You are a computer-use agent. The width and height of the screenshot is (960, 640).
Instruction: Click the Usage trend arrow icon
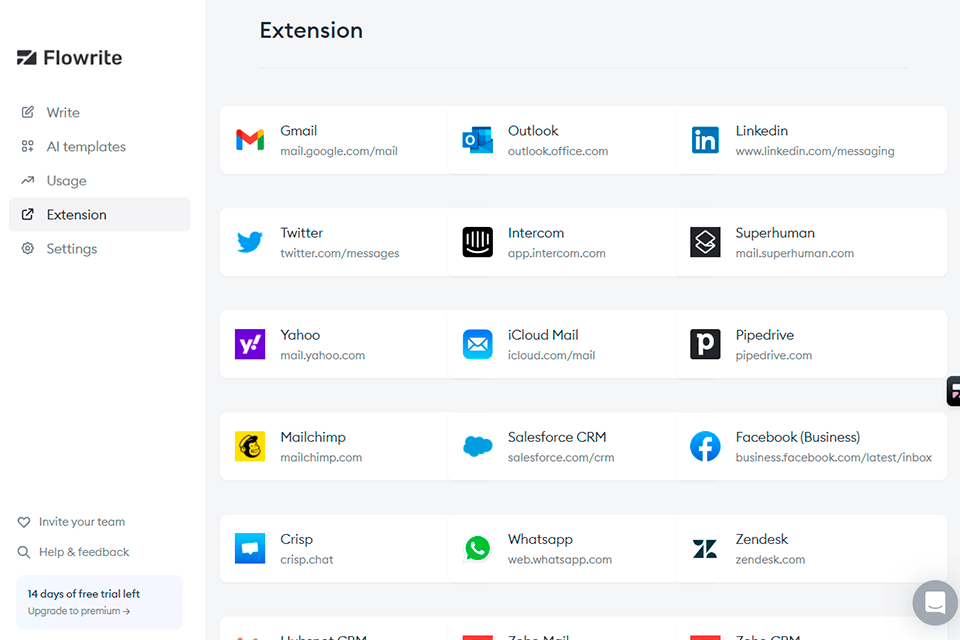28,180
